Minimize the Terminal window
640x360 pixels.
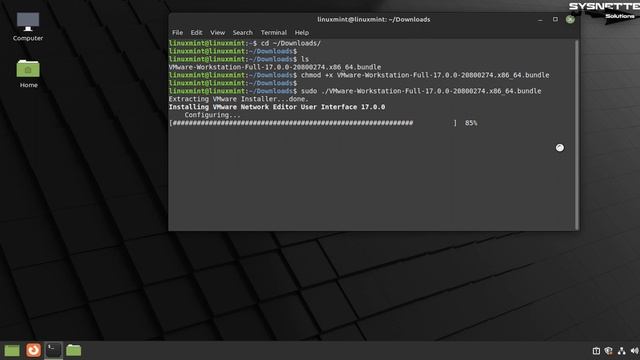(540, 20)
